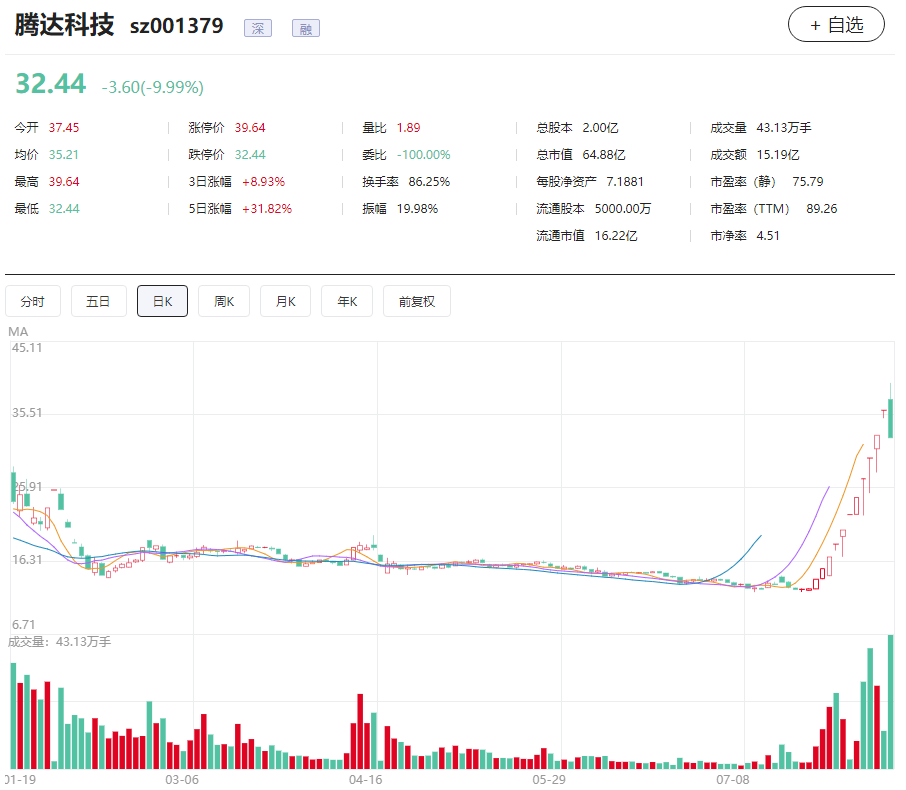Viewport: 906px width, 790px height.
Task: Click the current price 32.44 headline
Action: coord(51,83)
